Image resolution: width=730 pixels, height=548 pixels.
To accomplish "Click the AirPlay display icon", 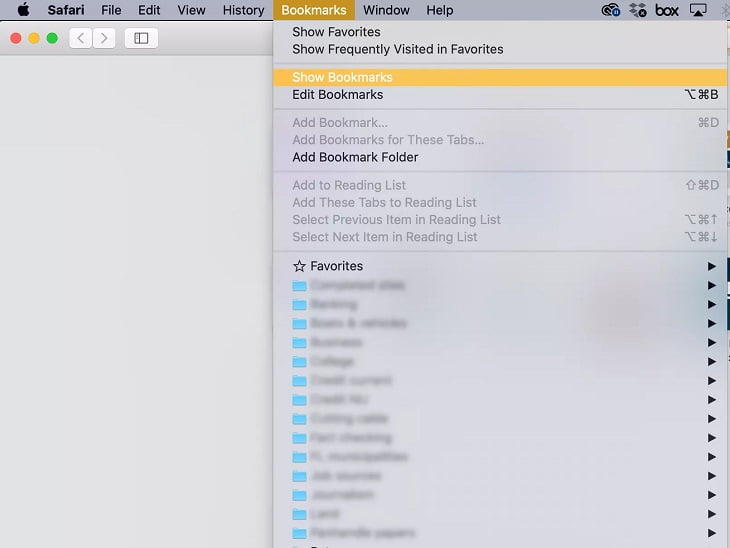I will 698,10.
